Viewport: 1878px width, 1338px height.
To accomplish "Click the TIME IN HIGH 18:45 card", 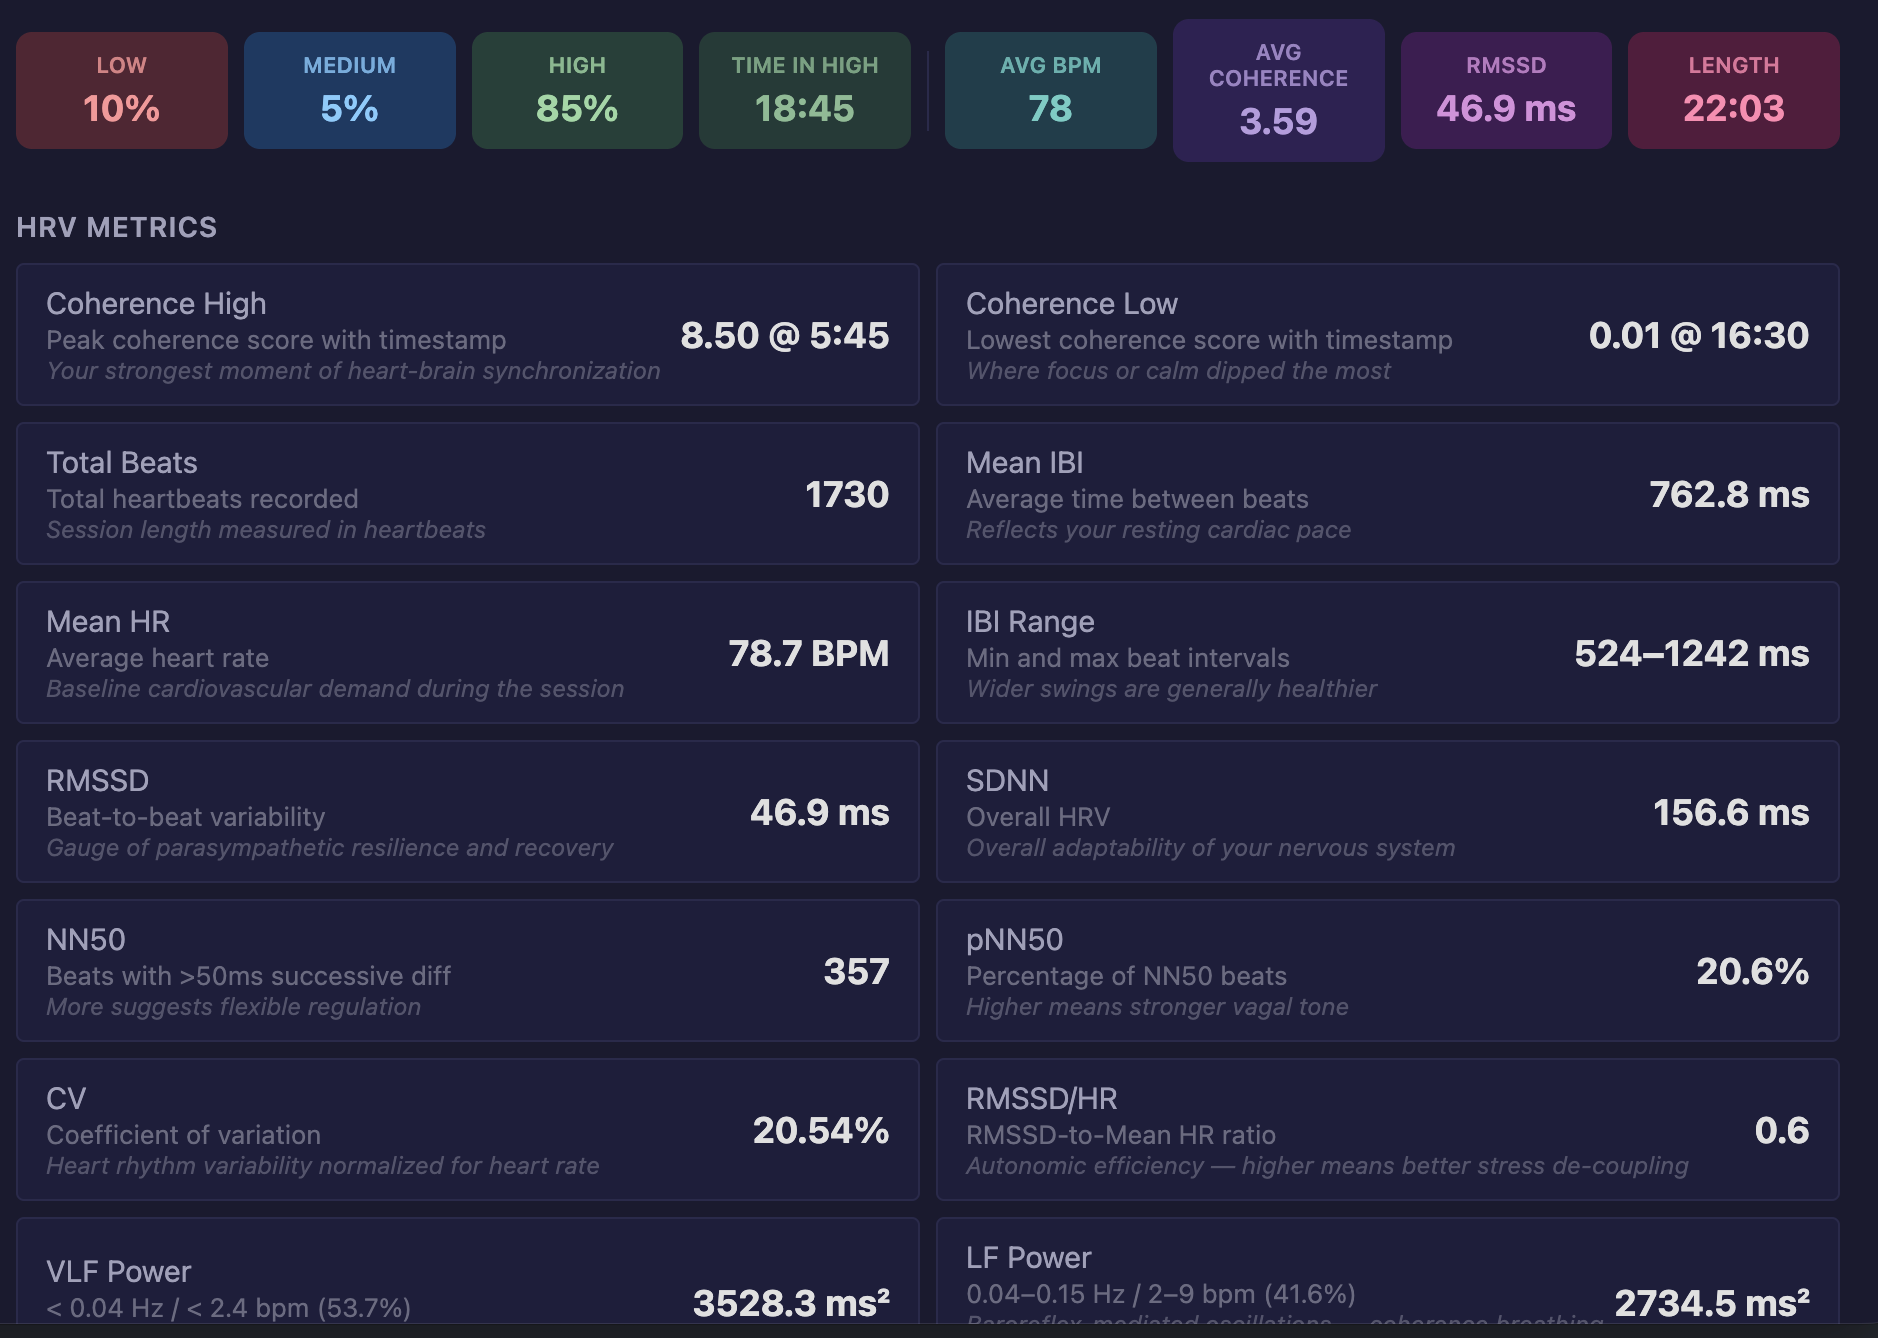I will (805, 91).
